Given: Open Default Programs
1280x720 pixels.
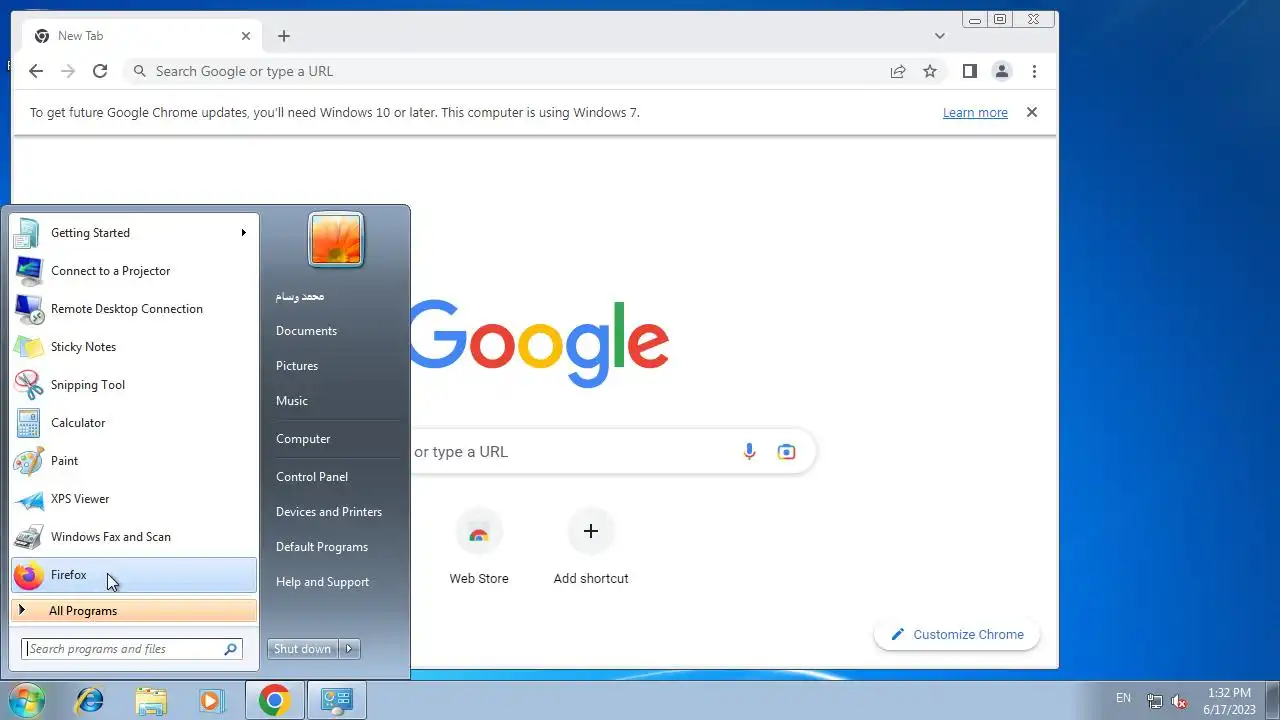Looking at the screenshot, I should pyautogui.click(x=322, y=547).
